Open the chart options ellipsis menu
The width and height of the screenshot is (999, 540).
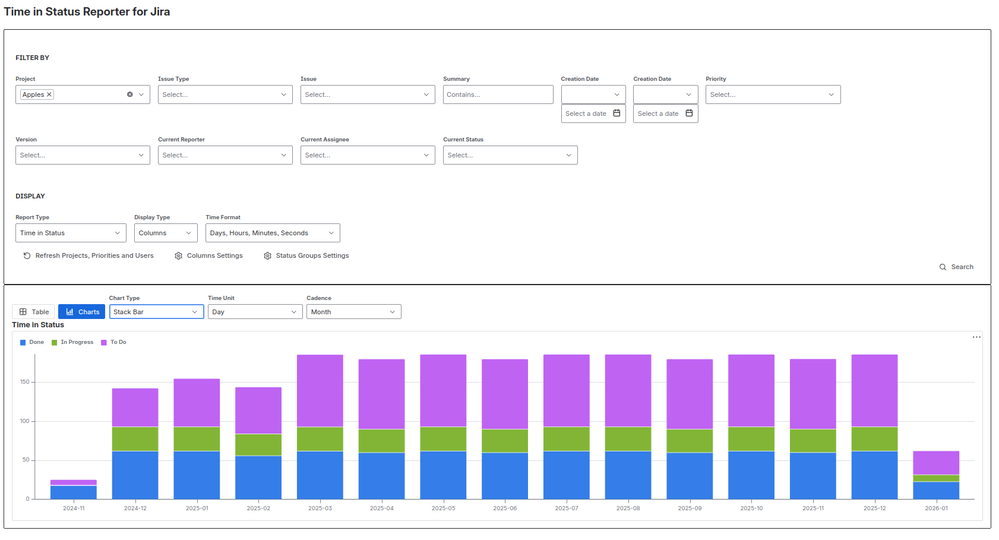[976, 337]
